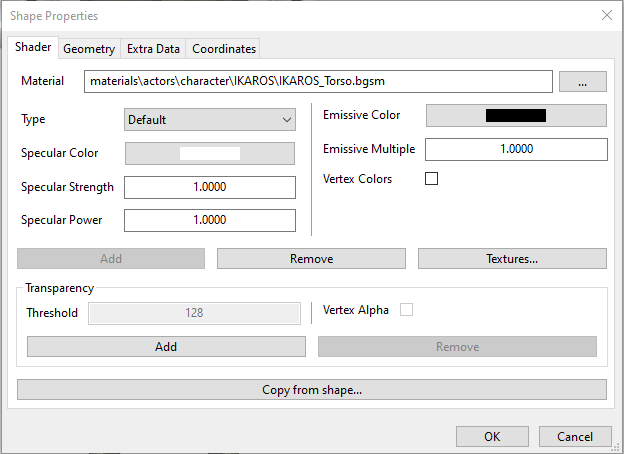Open the black Emissive Color swatch

tap(515, 115)
